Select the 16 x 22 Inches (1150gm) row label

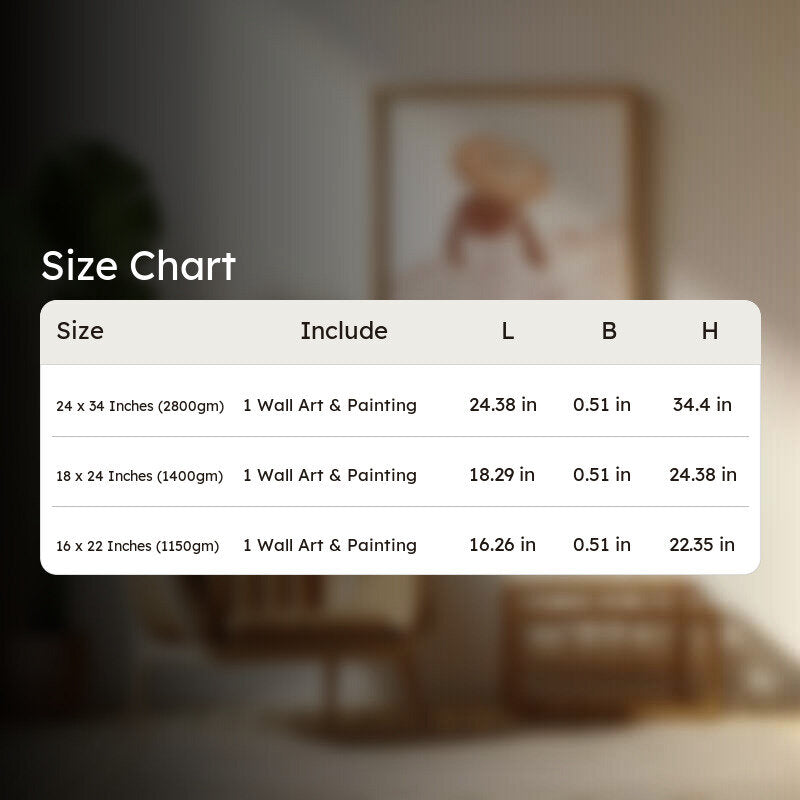click(138, 546)
